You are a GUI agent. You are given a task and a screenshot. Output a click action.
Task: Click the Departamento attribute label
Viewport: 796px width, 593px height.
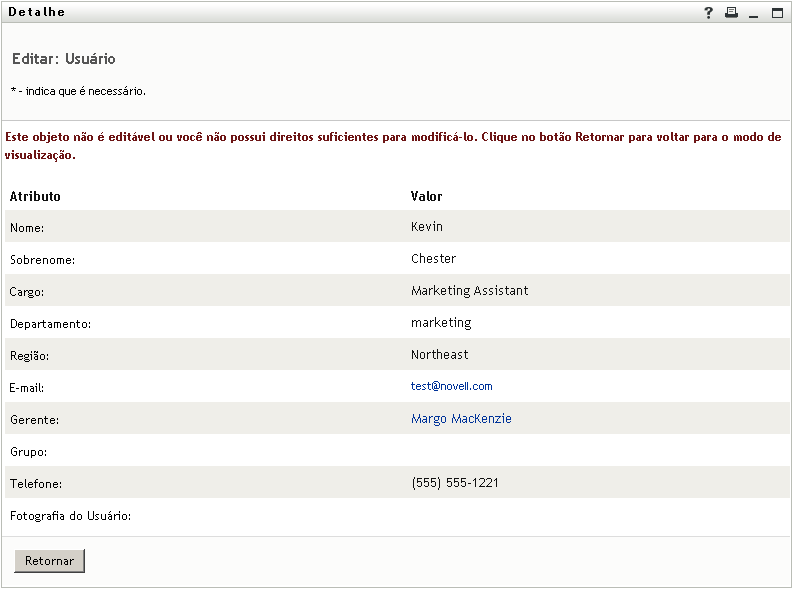(50, 324)
